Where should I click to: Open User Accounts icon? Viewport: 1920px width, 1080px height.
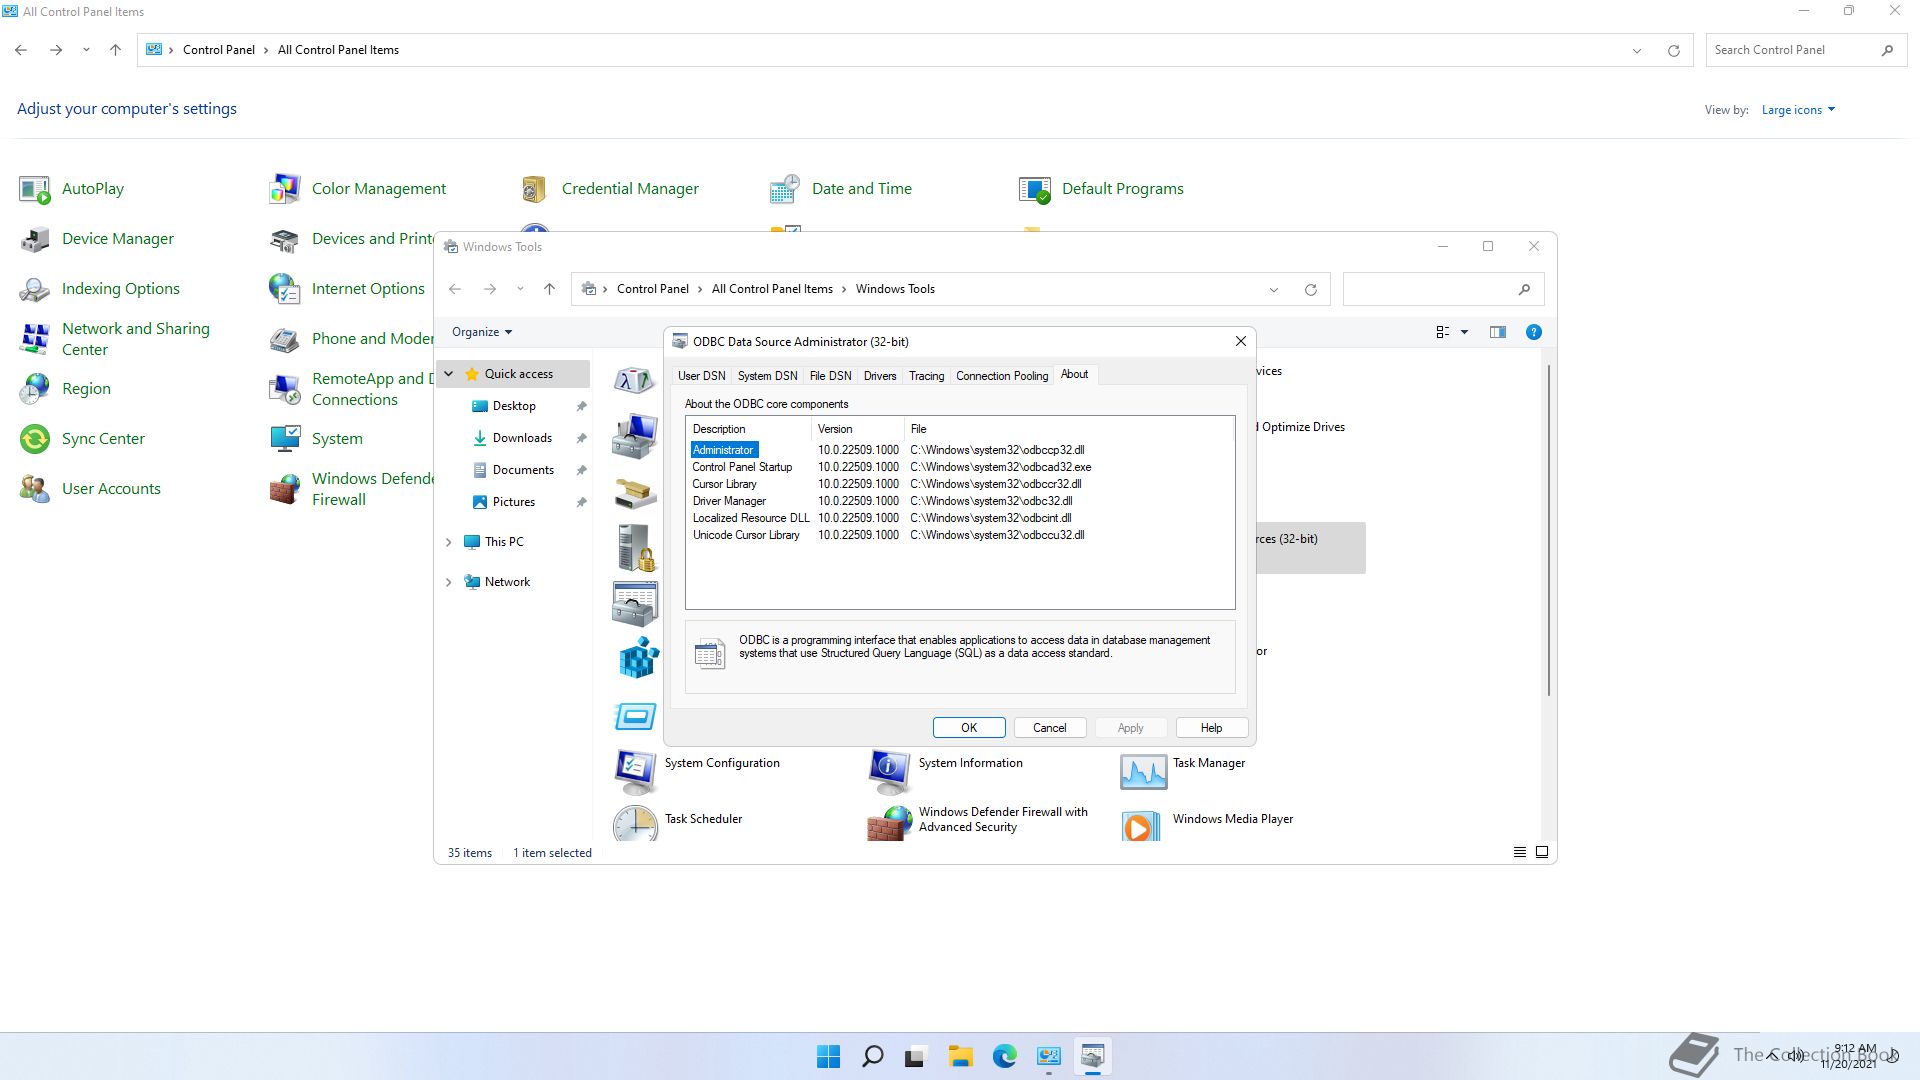coord(35,489)
